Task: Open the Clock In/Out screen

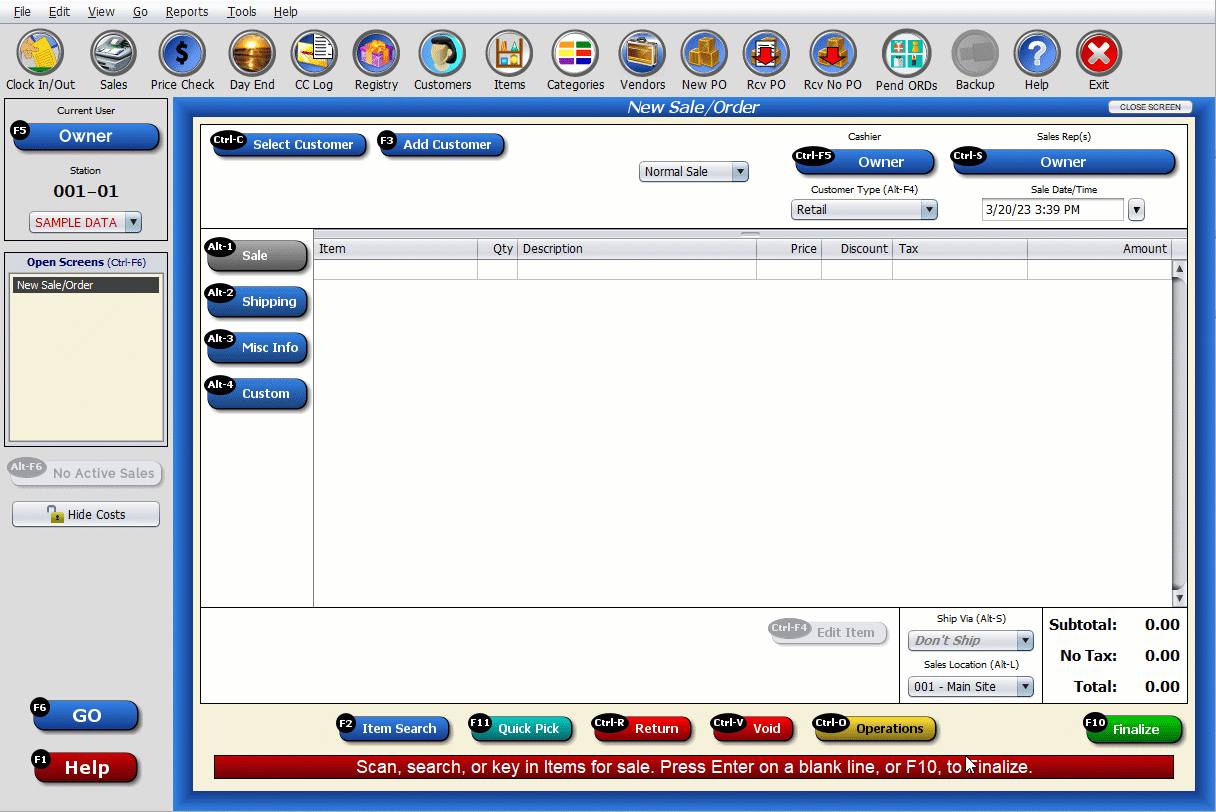Action: [x=39, y=52]
